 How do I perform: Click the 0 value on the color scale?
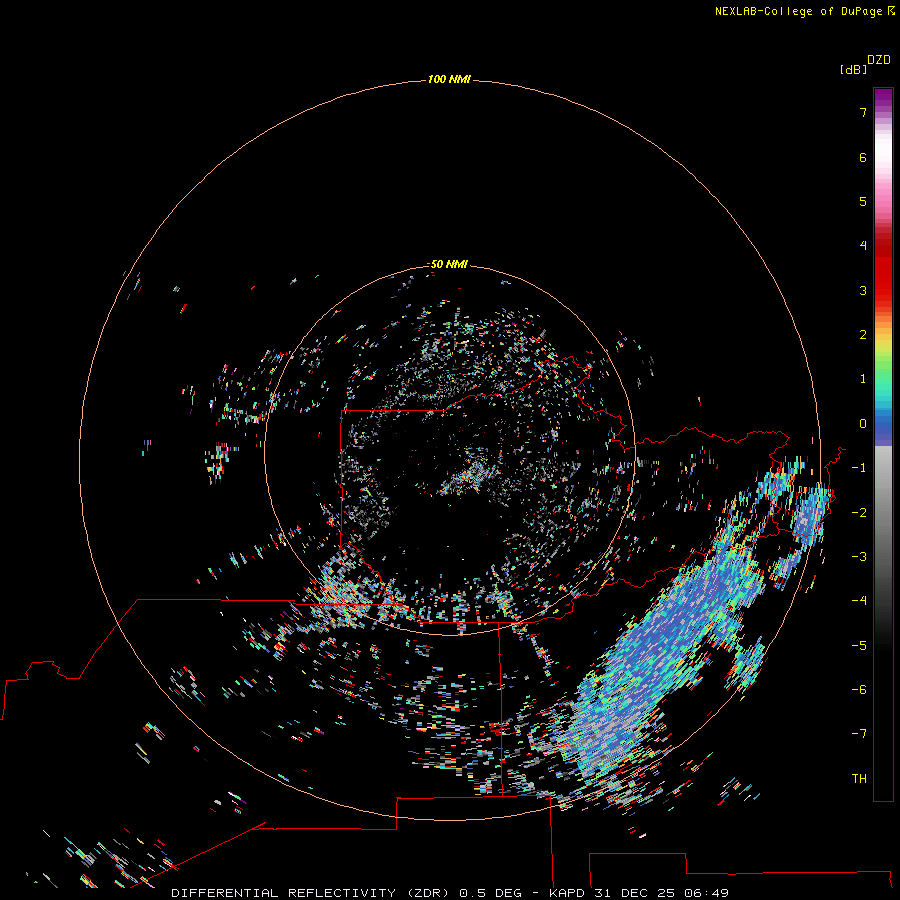(x=863, y=424)
